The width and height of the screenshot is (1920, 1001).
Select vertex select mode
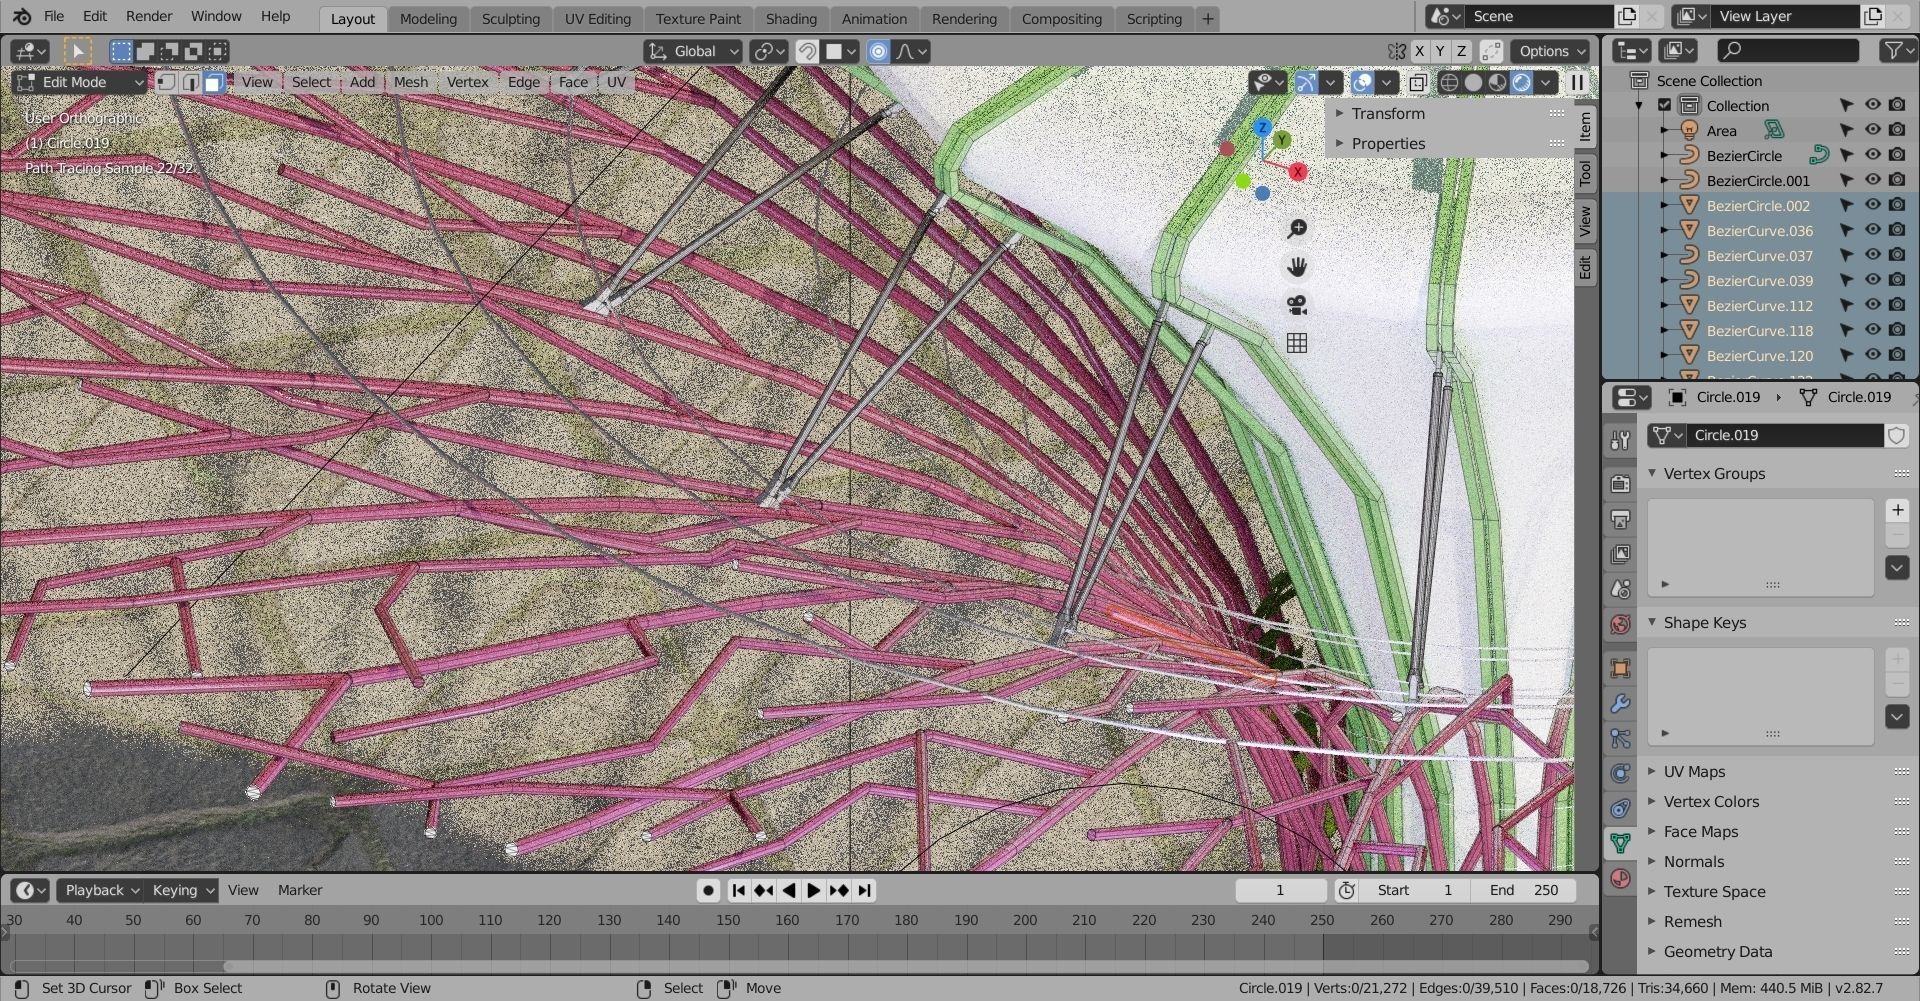167,82
